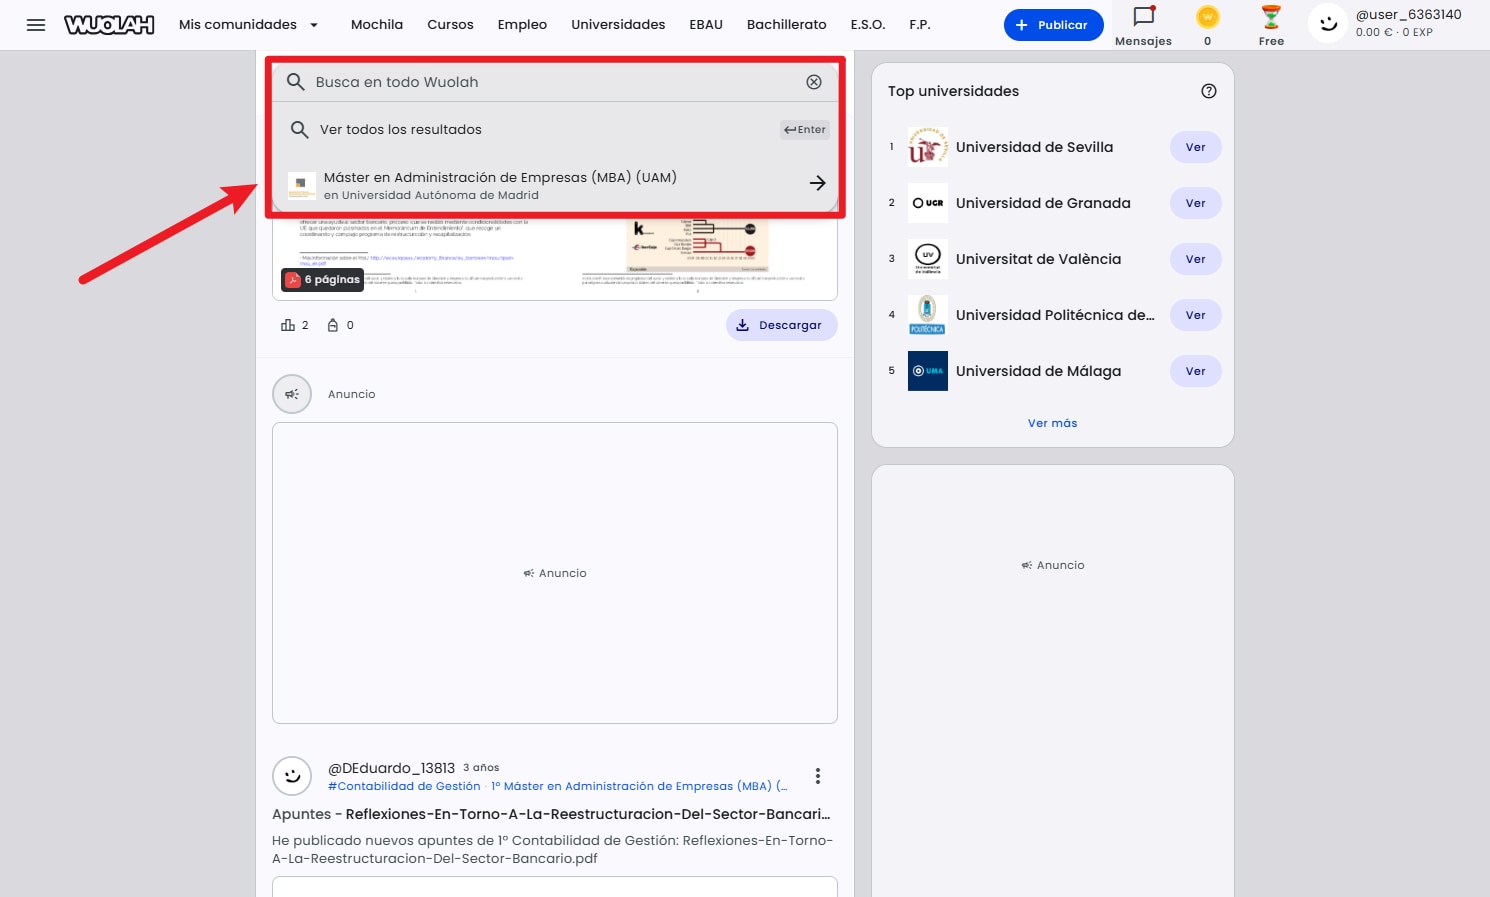Click Ver for Universidad de Málaga
1490x897 pixels.
pyautogui.click(x=1195, y=371)
